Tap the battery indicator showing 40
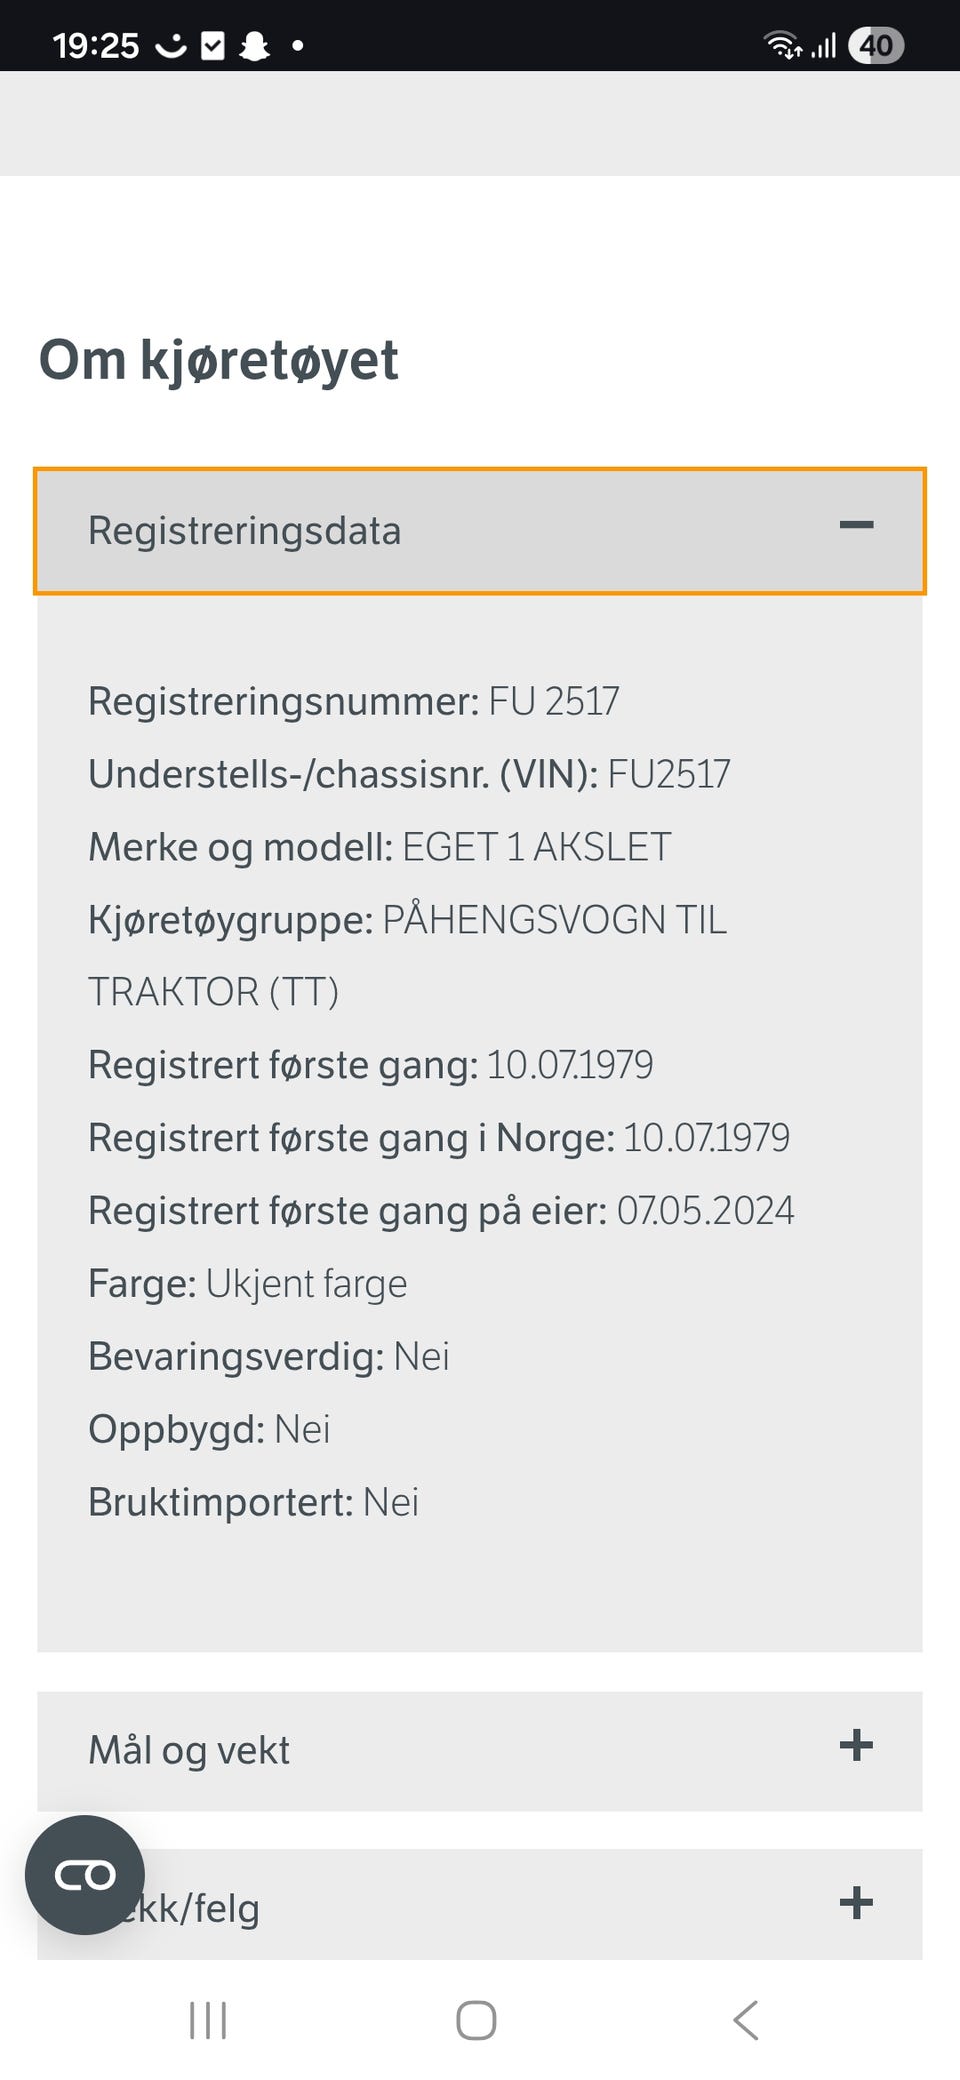 coord(876,46)
